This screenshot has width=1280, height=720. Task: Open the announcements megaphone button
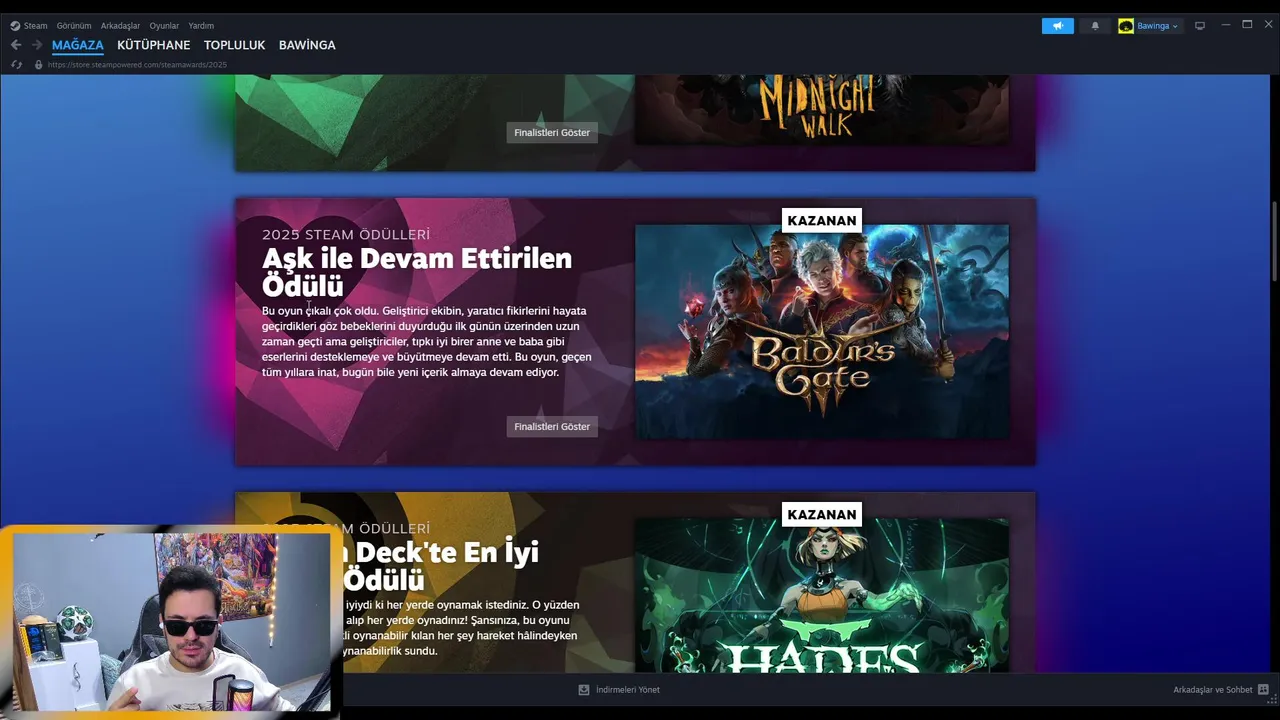(x=1058, y=26)
